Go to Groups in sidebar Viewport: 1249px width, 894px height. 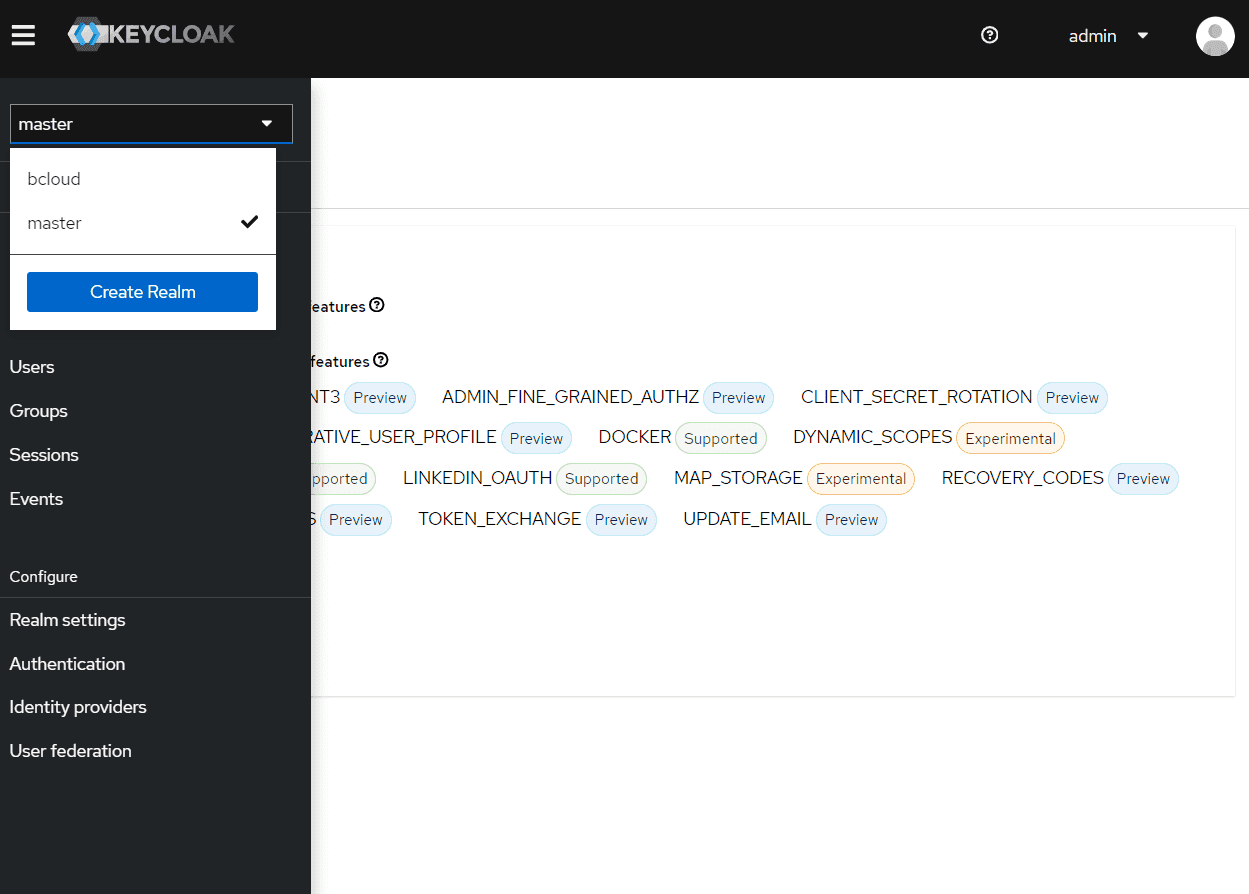pyautogui.click(x=39, y=411)
